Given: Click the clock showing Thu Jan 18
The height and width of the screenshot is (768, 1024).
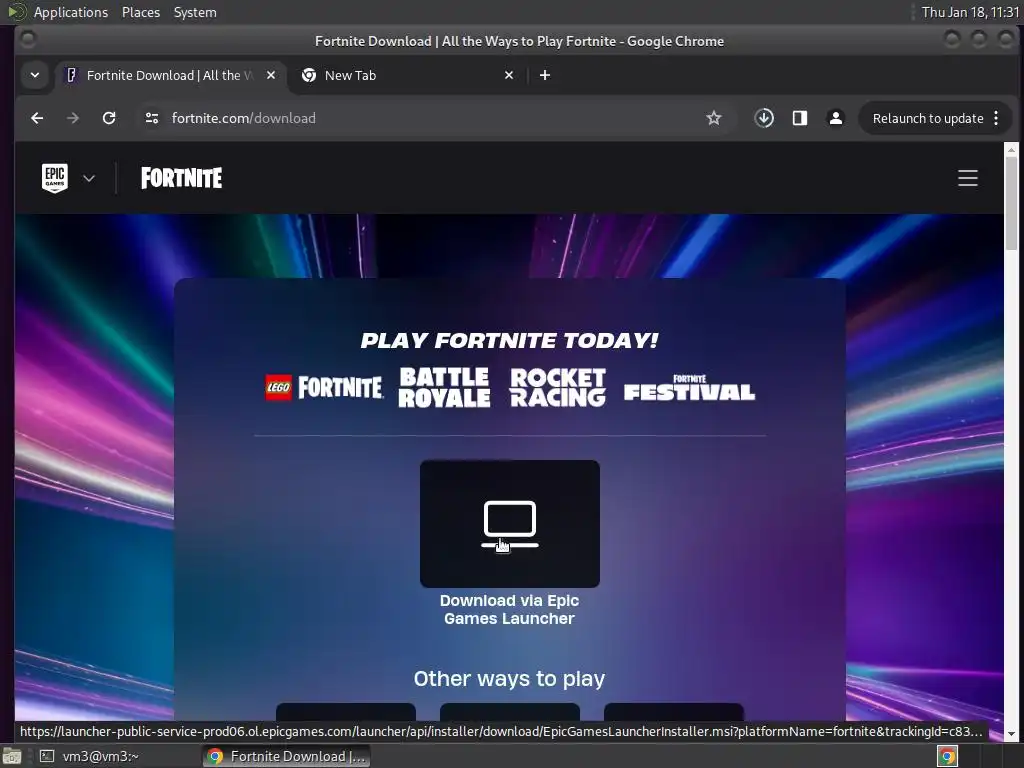Looking at the screenshot, I should click(970, 12).
